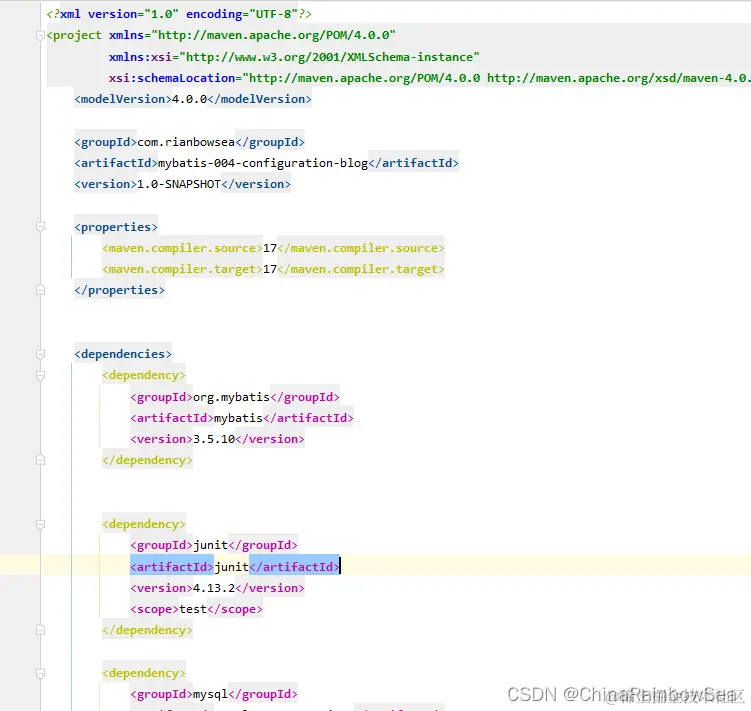Click the closing maven.compiler.source tag
The height and width of the screenshot is (711, 751).
click(361, 248)
